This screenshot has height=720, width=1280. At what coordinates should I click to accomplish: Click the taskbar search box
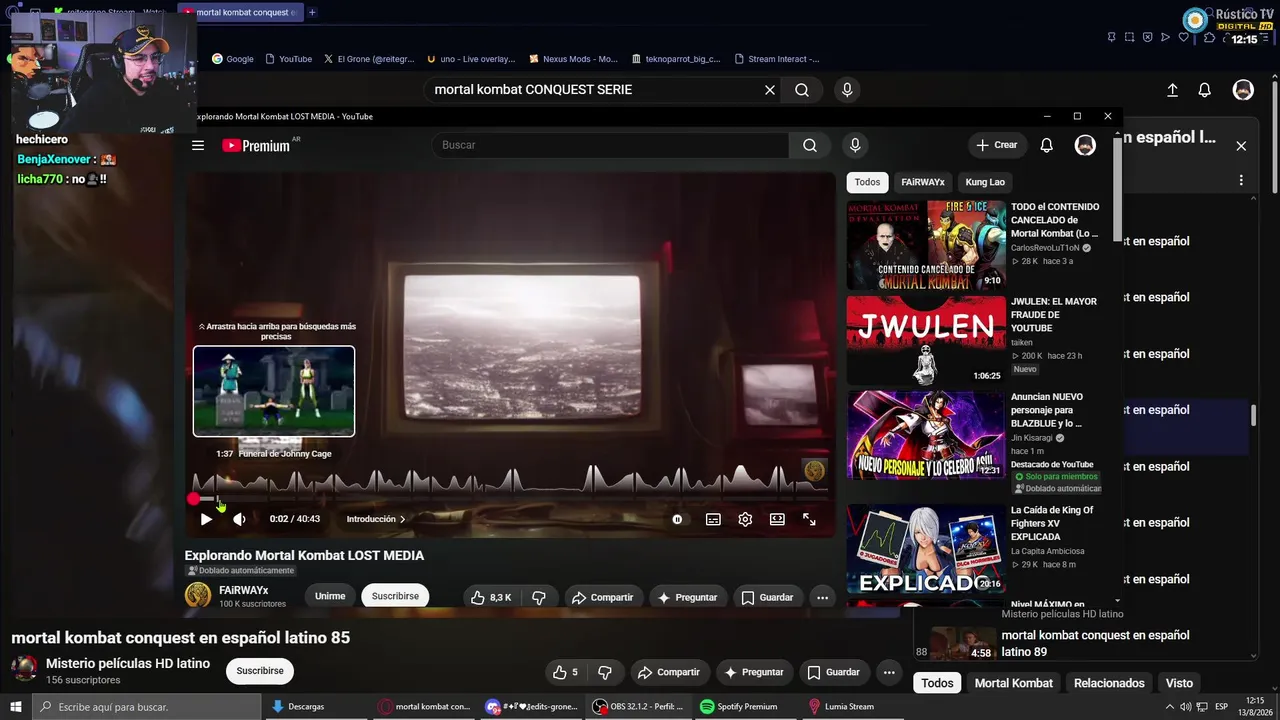146,707
